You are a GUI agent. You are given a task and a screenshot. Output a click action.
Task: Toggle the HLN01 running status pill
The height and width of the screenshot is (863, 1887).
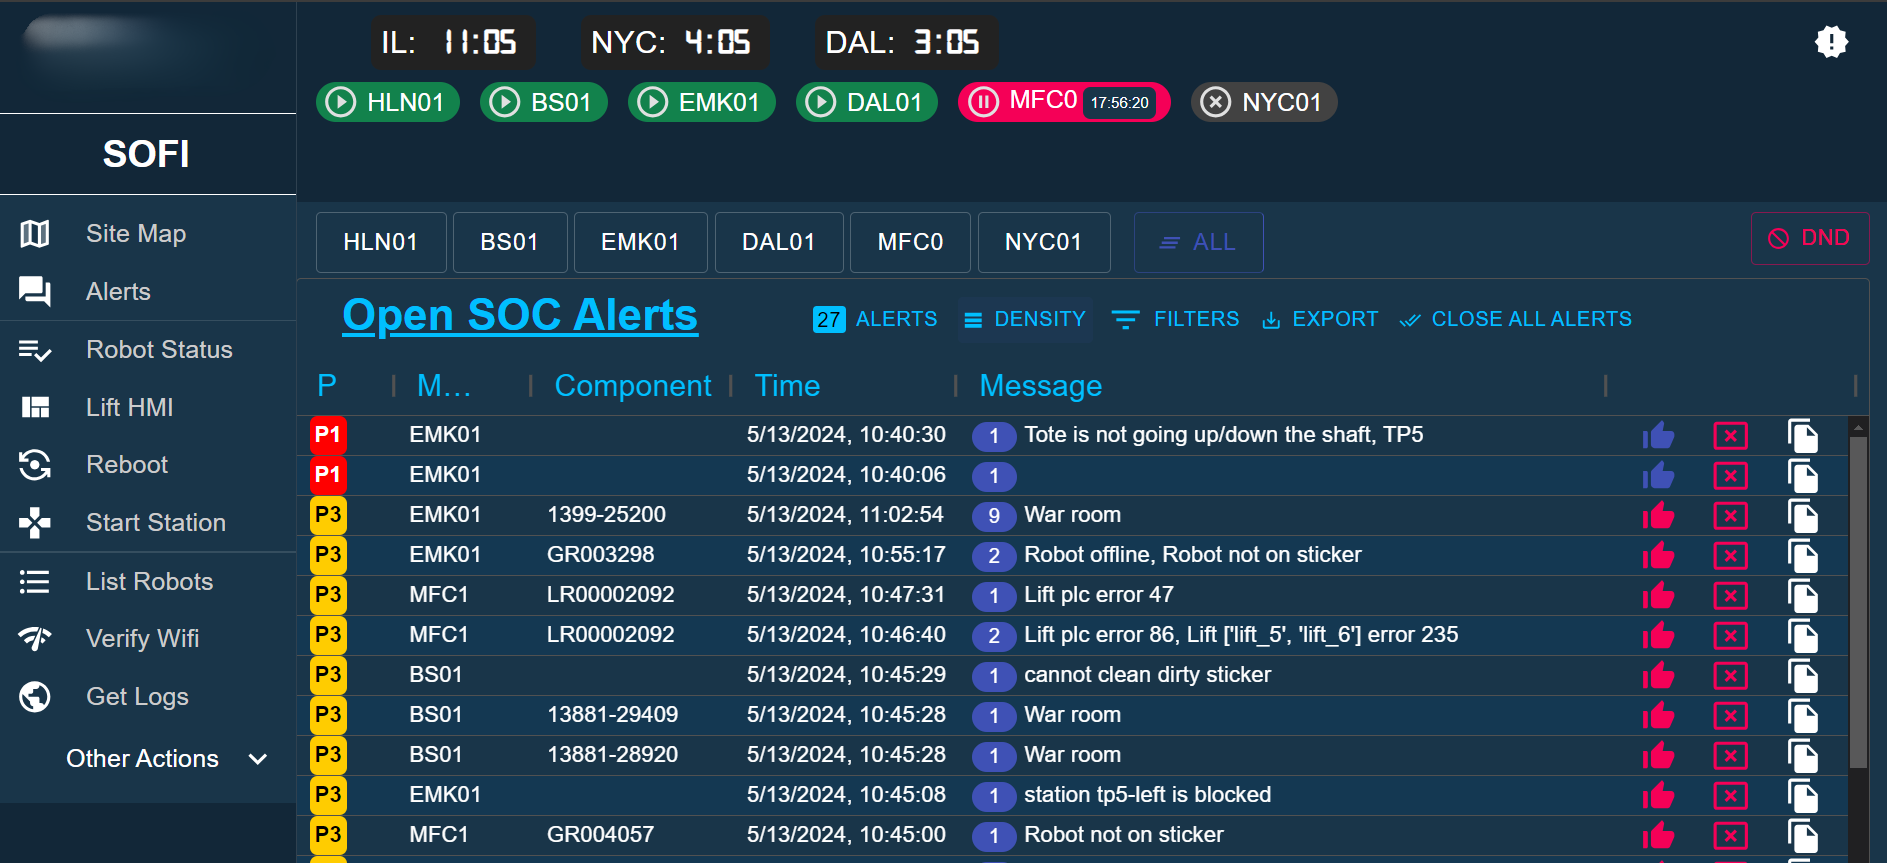click(x=388, y=102)
